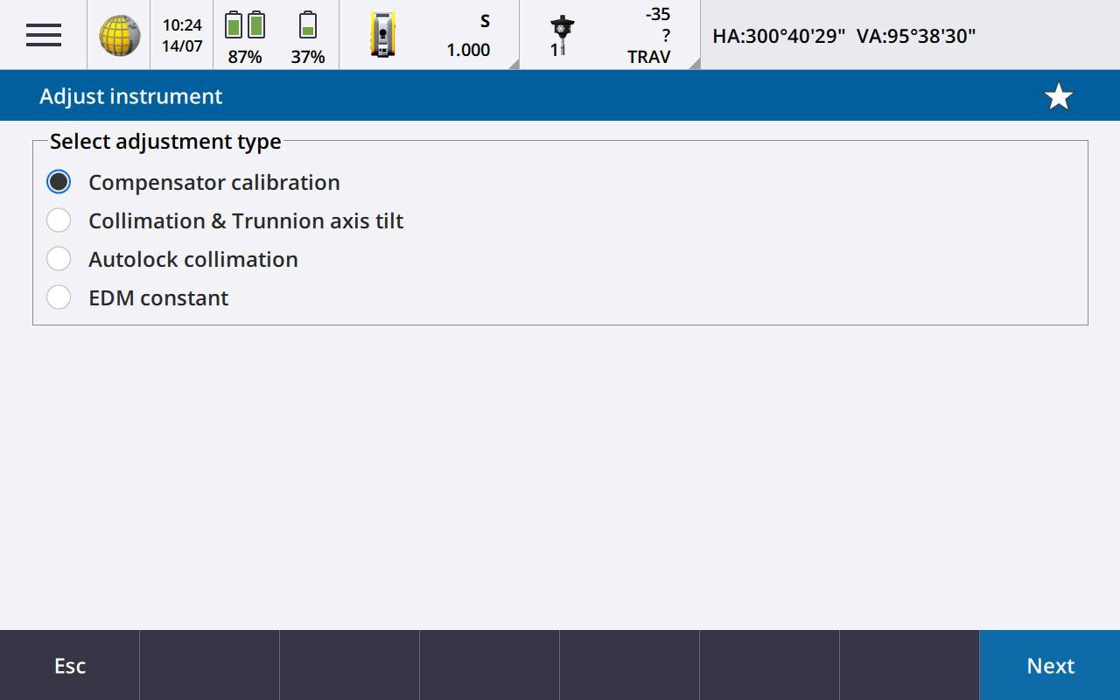Select Compensator calibration radio button
The width and height of the screenshot is (1120, 700).
pyautogui.click(x=59, y=182)
